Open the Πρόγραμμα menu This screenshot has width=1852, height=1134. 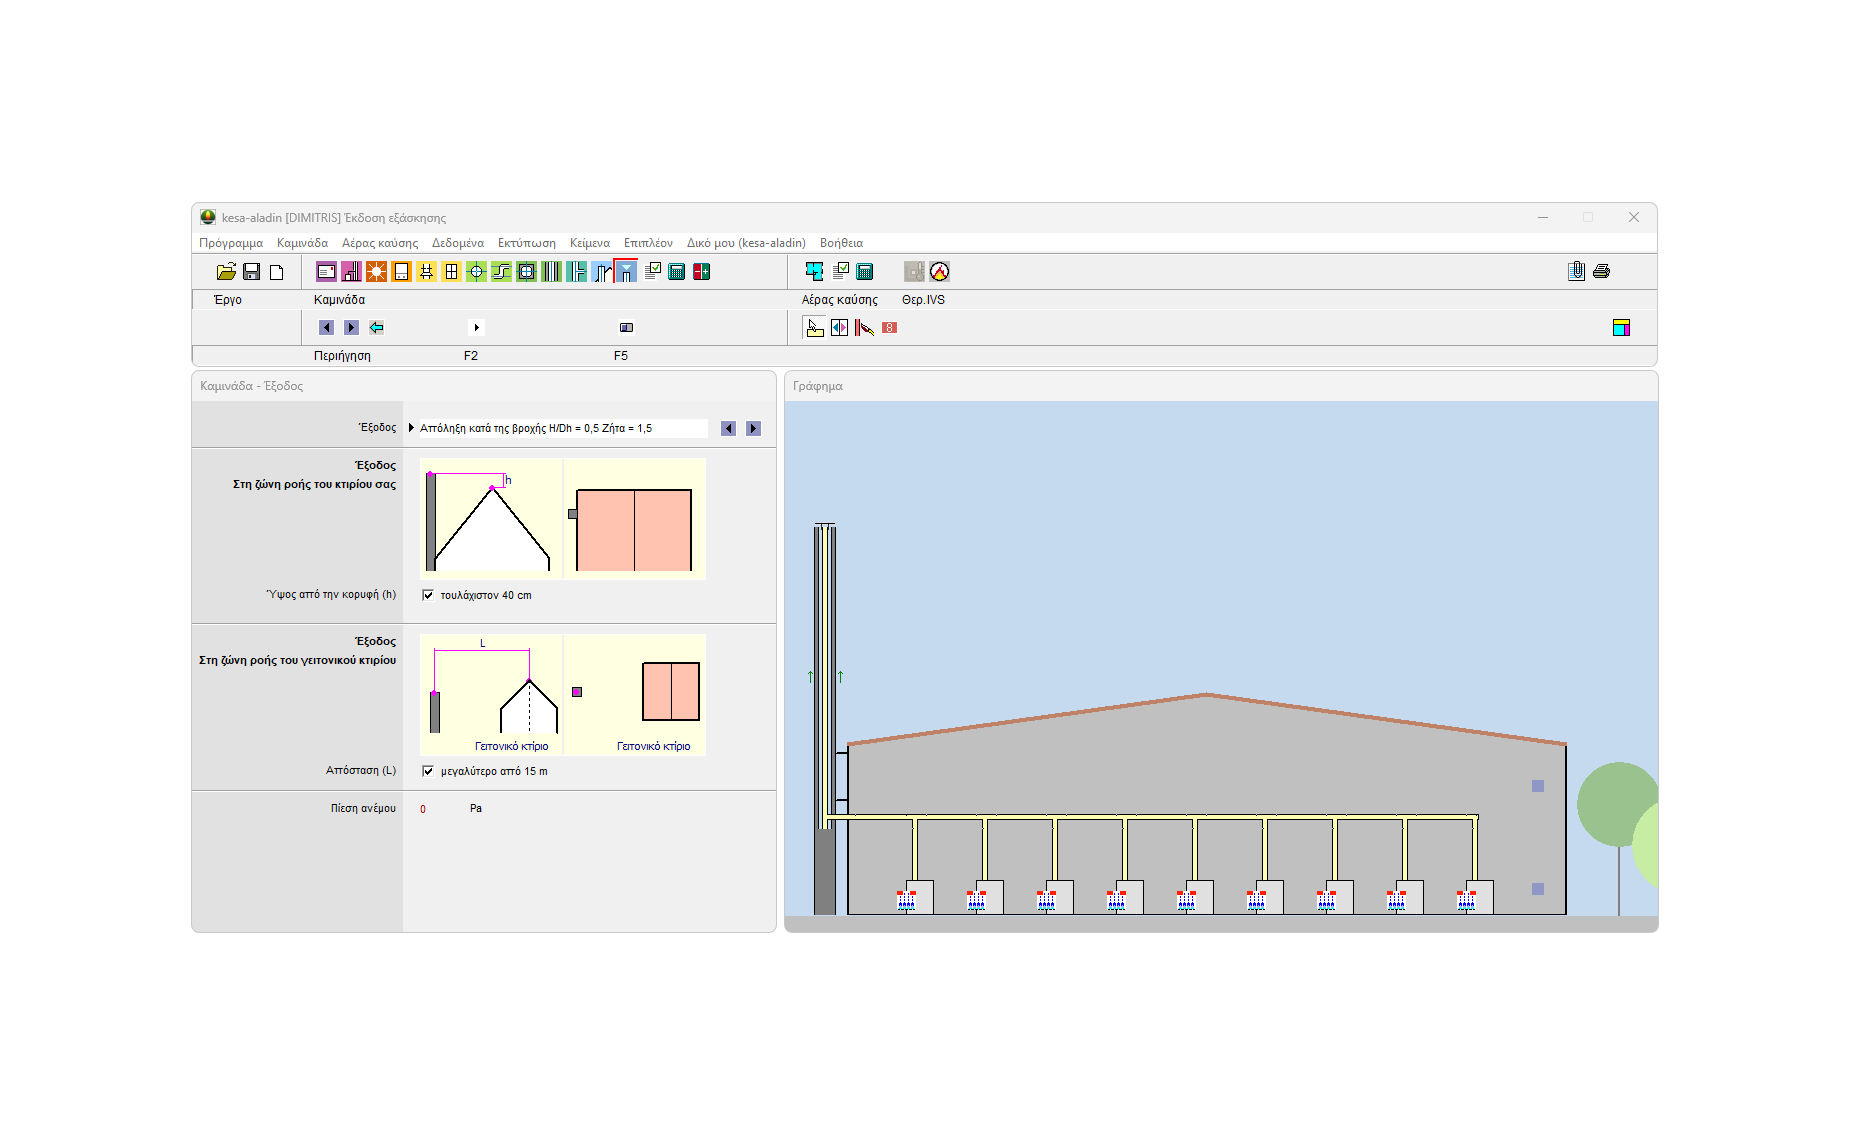pyautogui.click(x=231, y=243)
